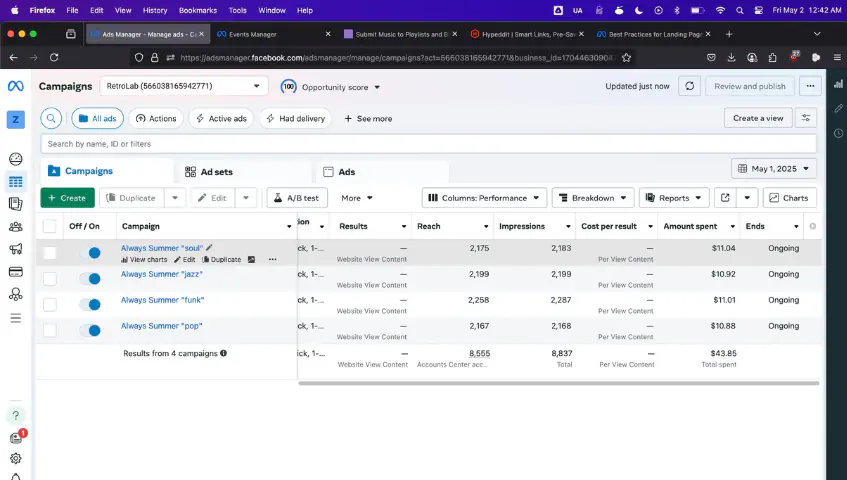Open Account overview gauge icon in sidebar

(x=16, y=159)
